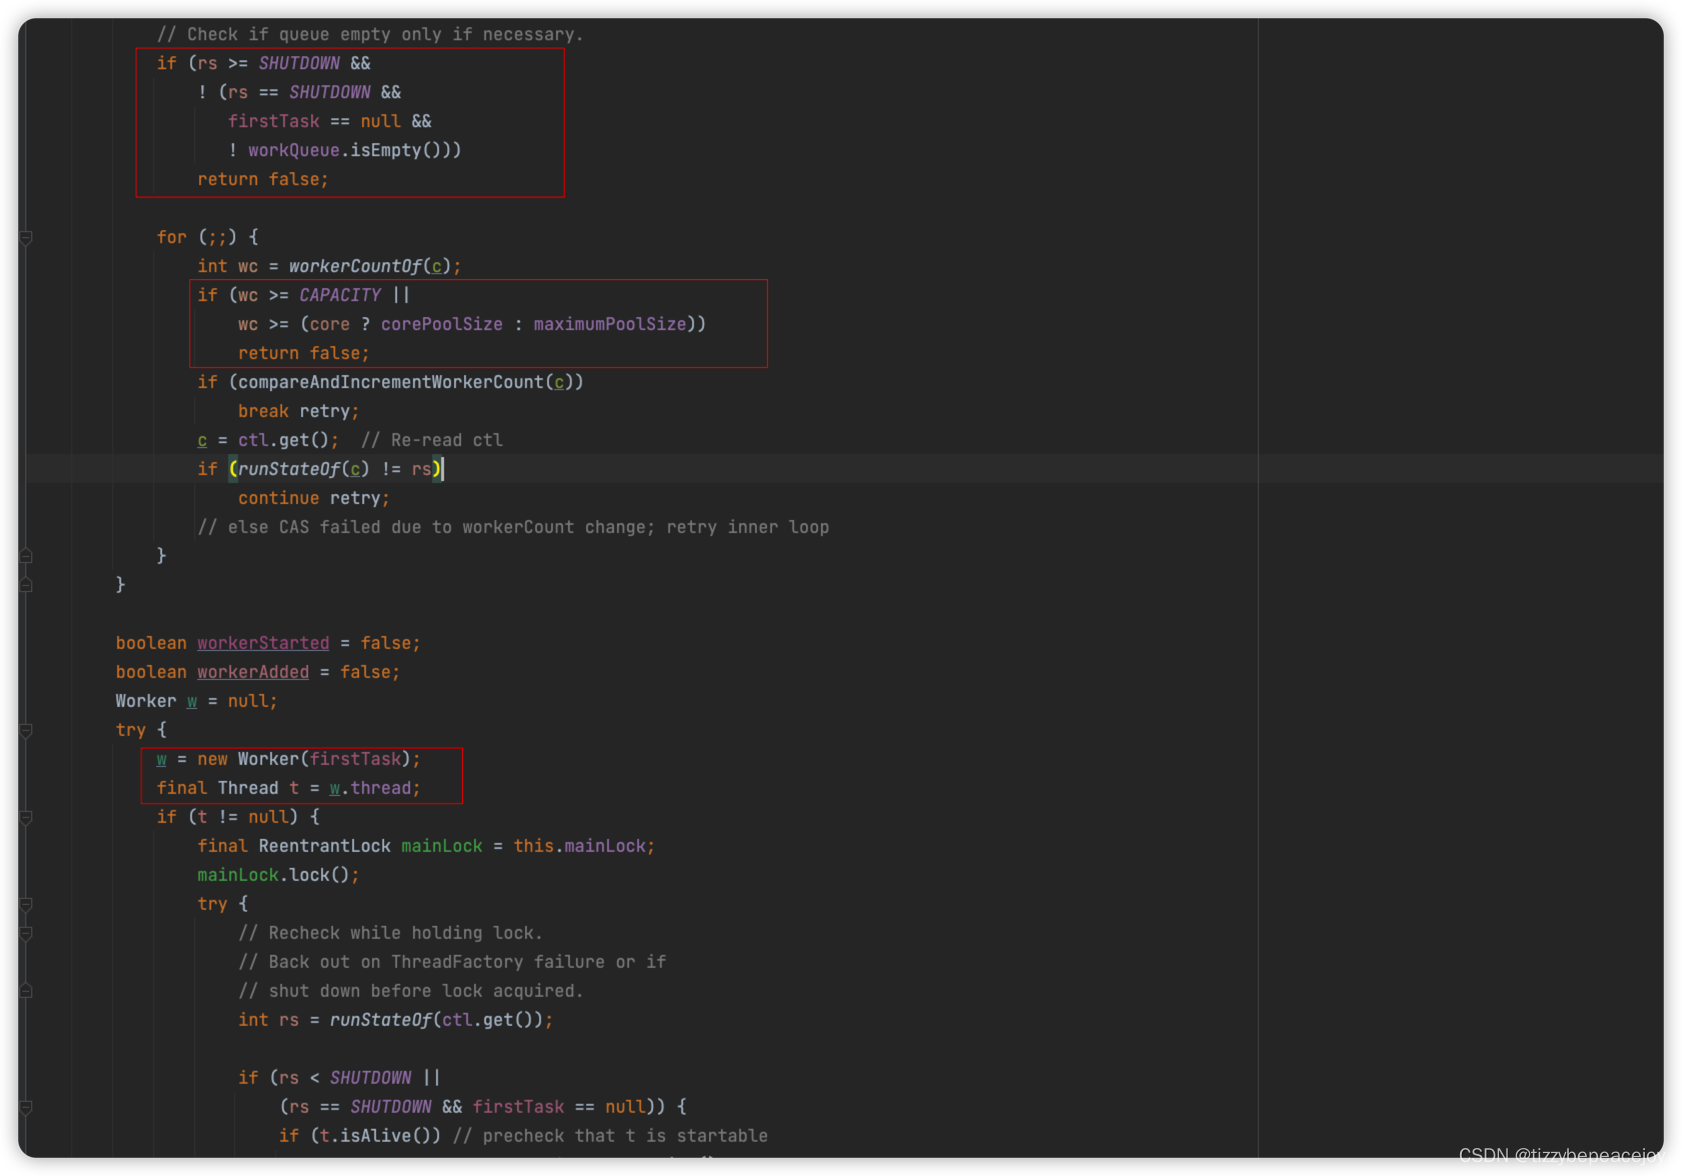Click firstTask in firstTask == null && line

[x=273, y=121]
